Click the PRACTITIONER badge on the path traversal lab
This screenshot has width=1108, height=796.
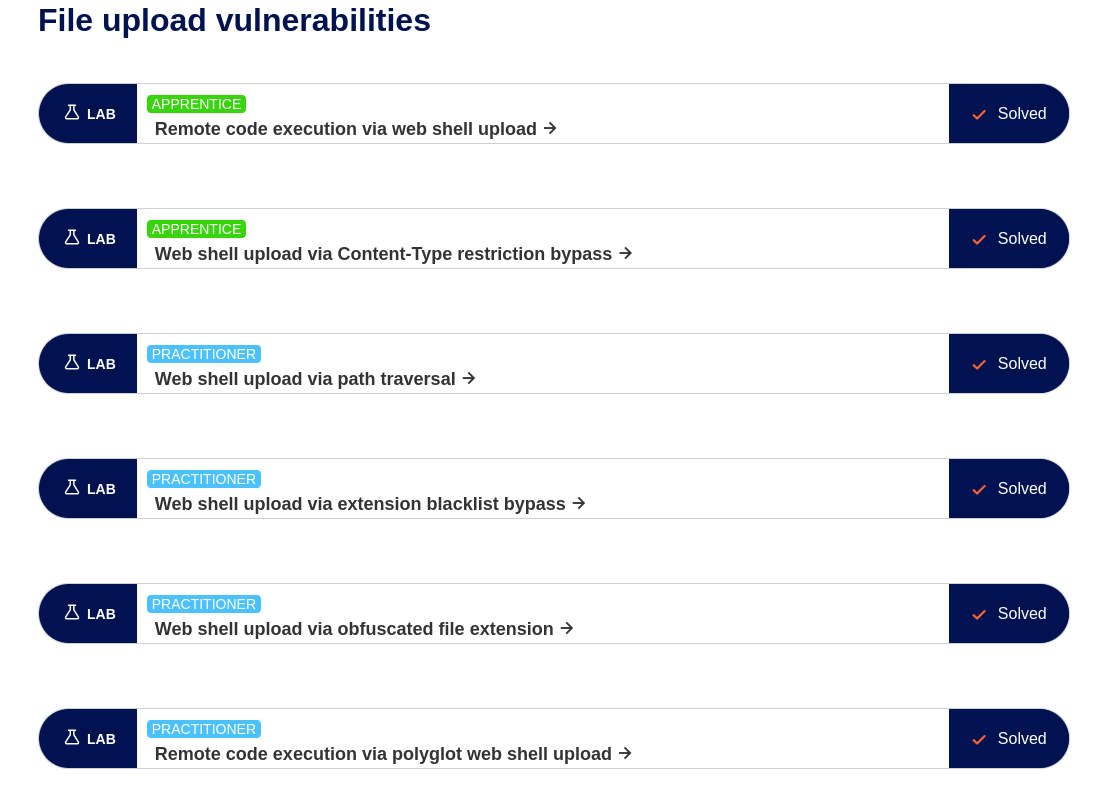pos(204,354)
